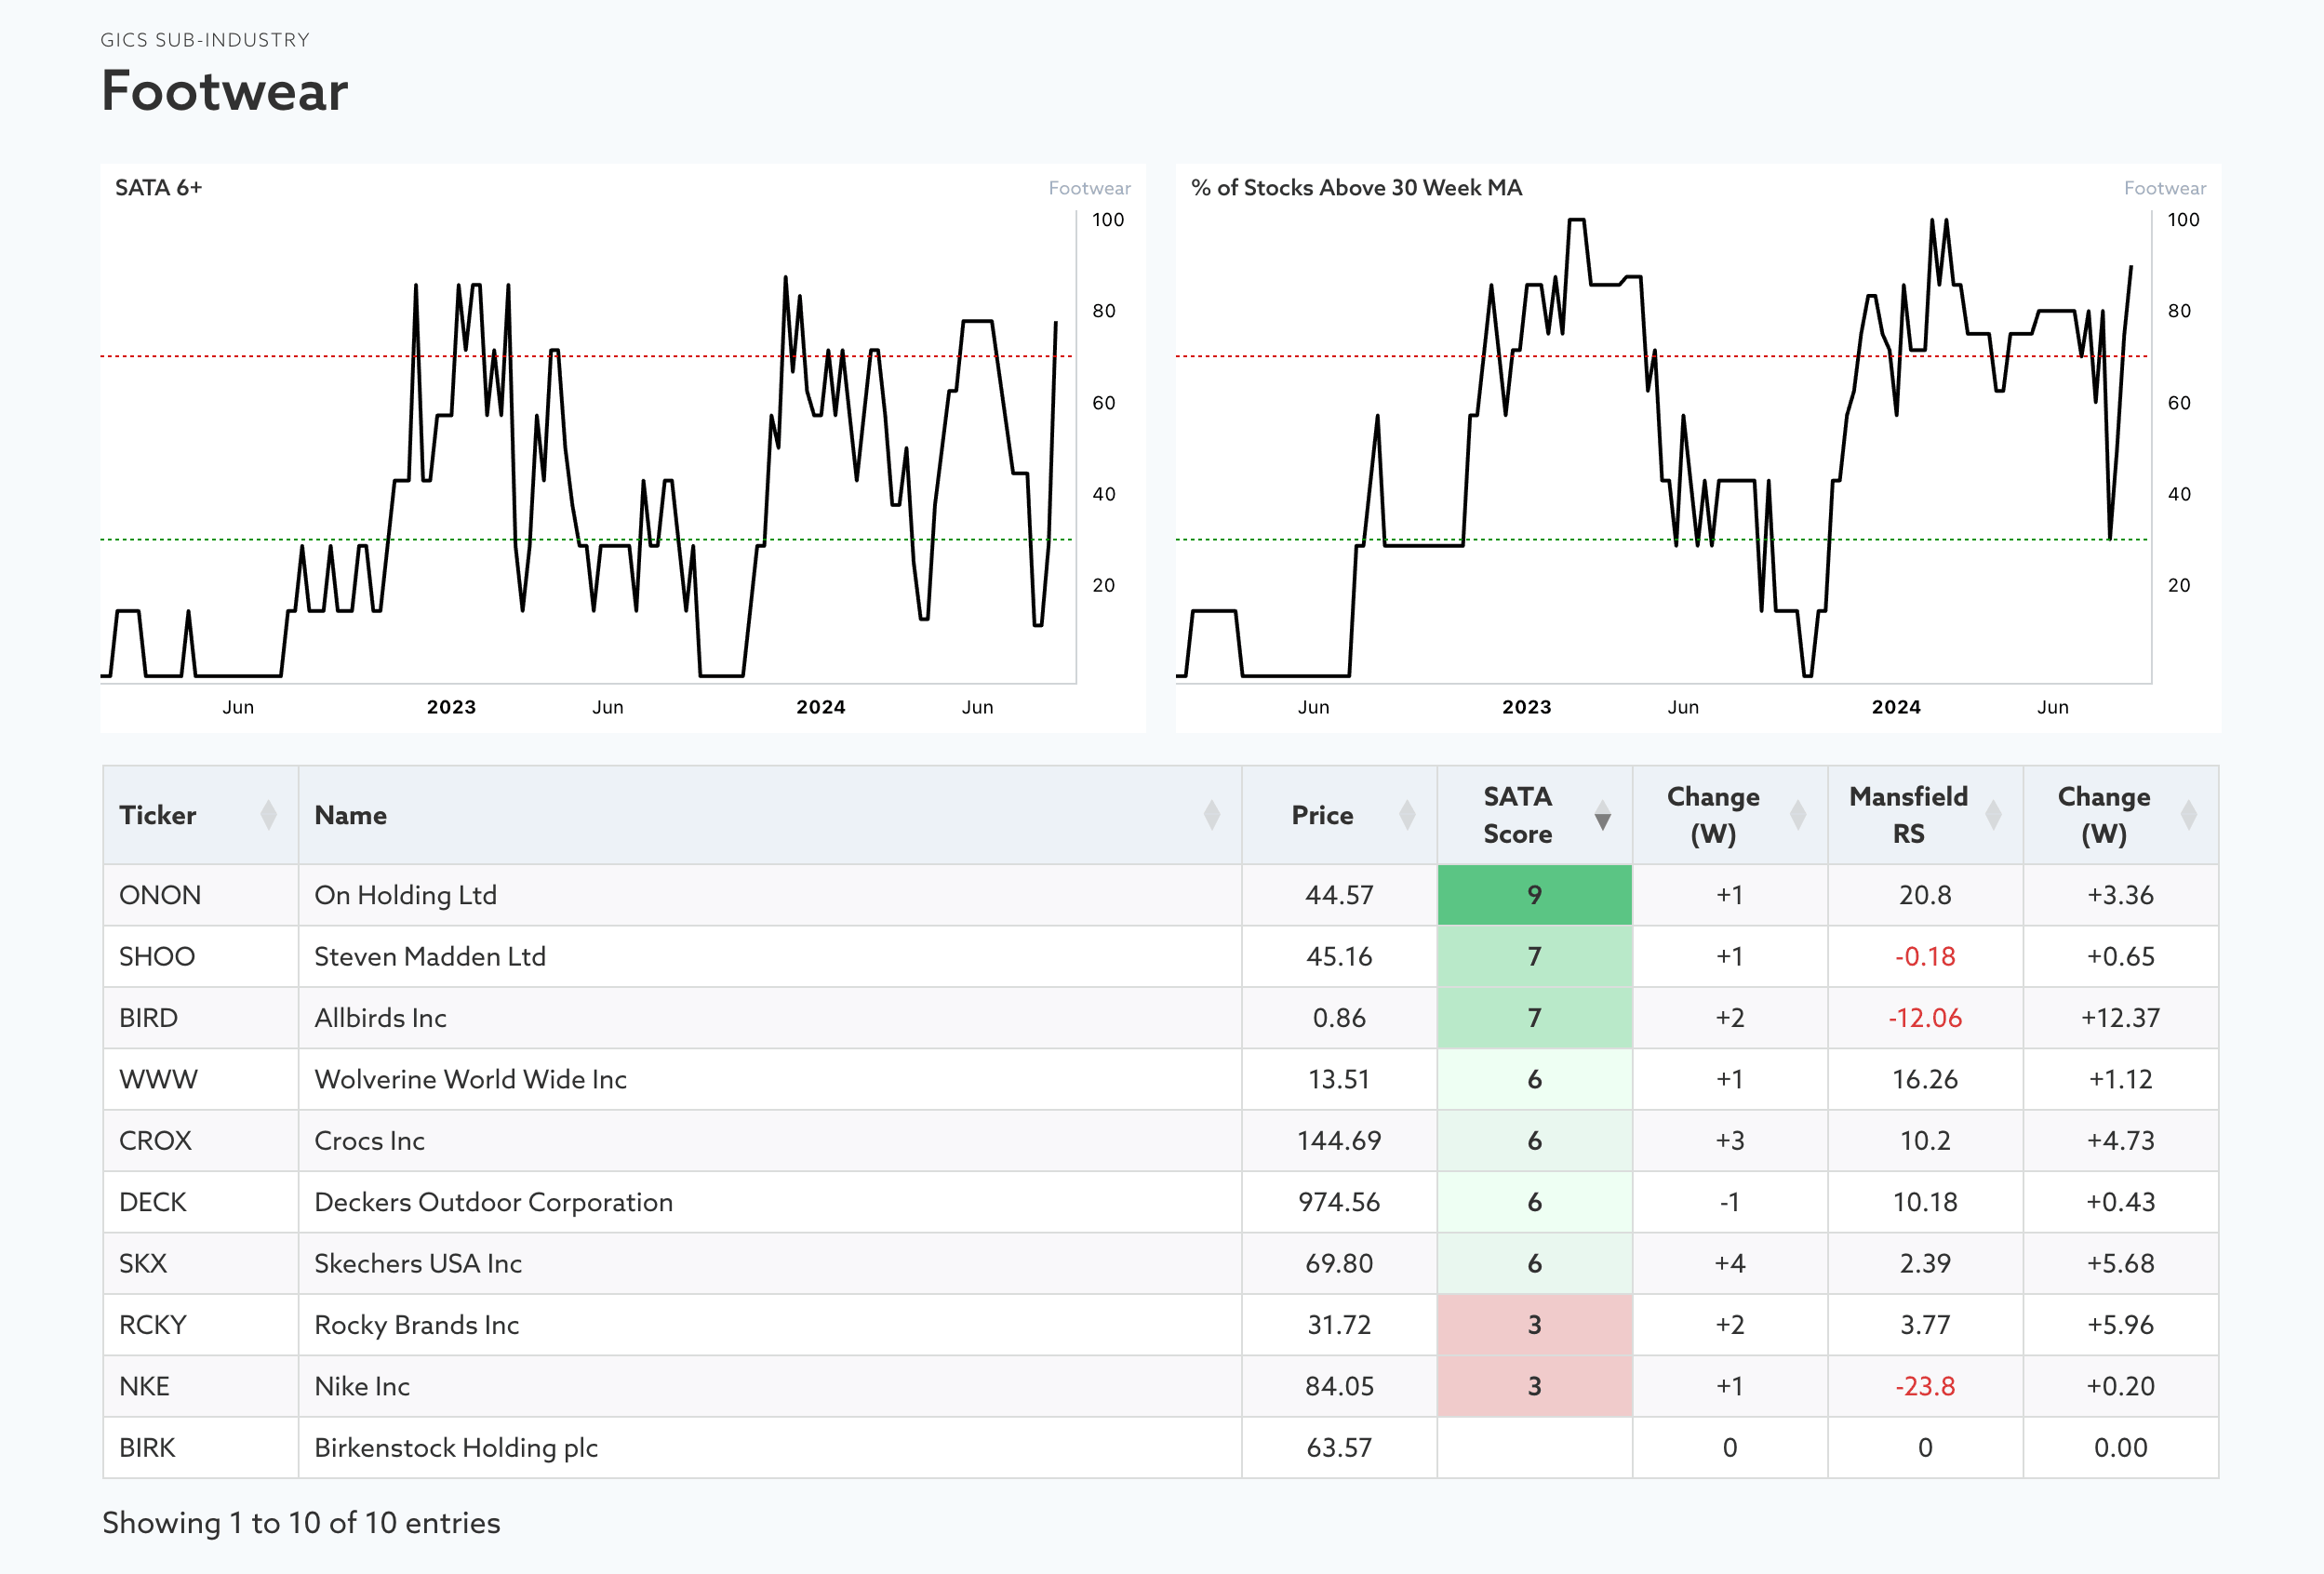Sort table by Ticker column arrows

pos(268,815)
